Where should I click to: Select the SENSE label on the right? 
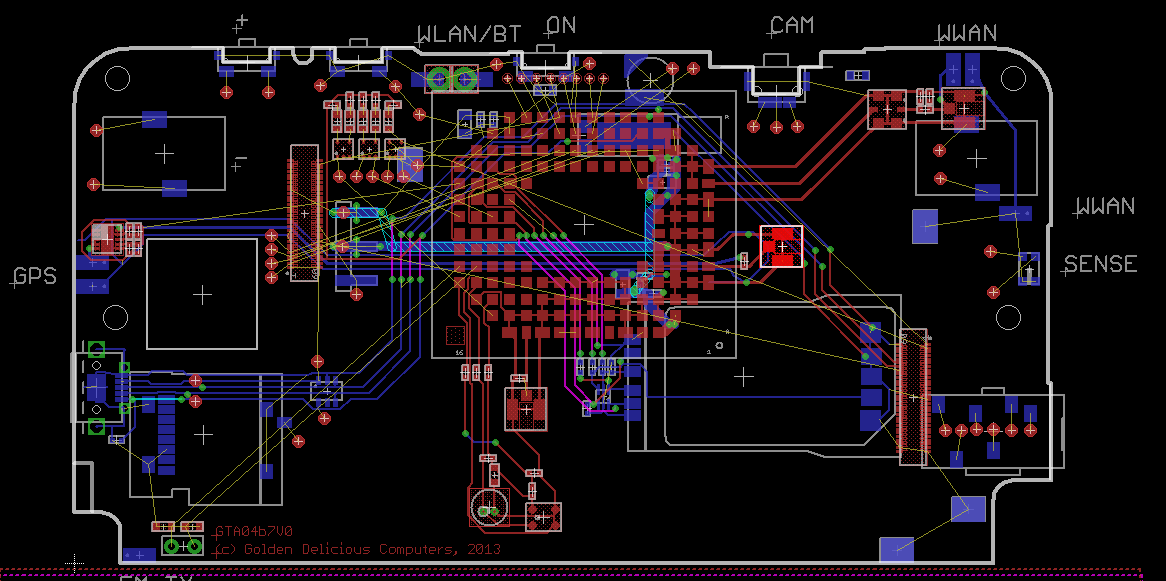[x=1100, y=264]
